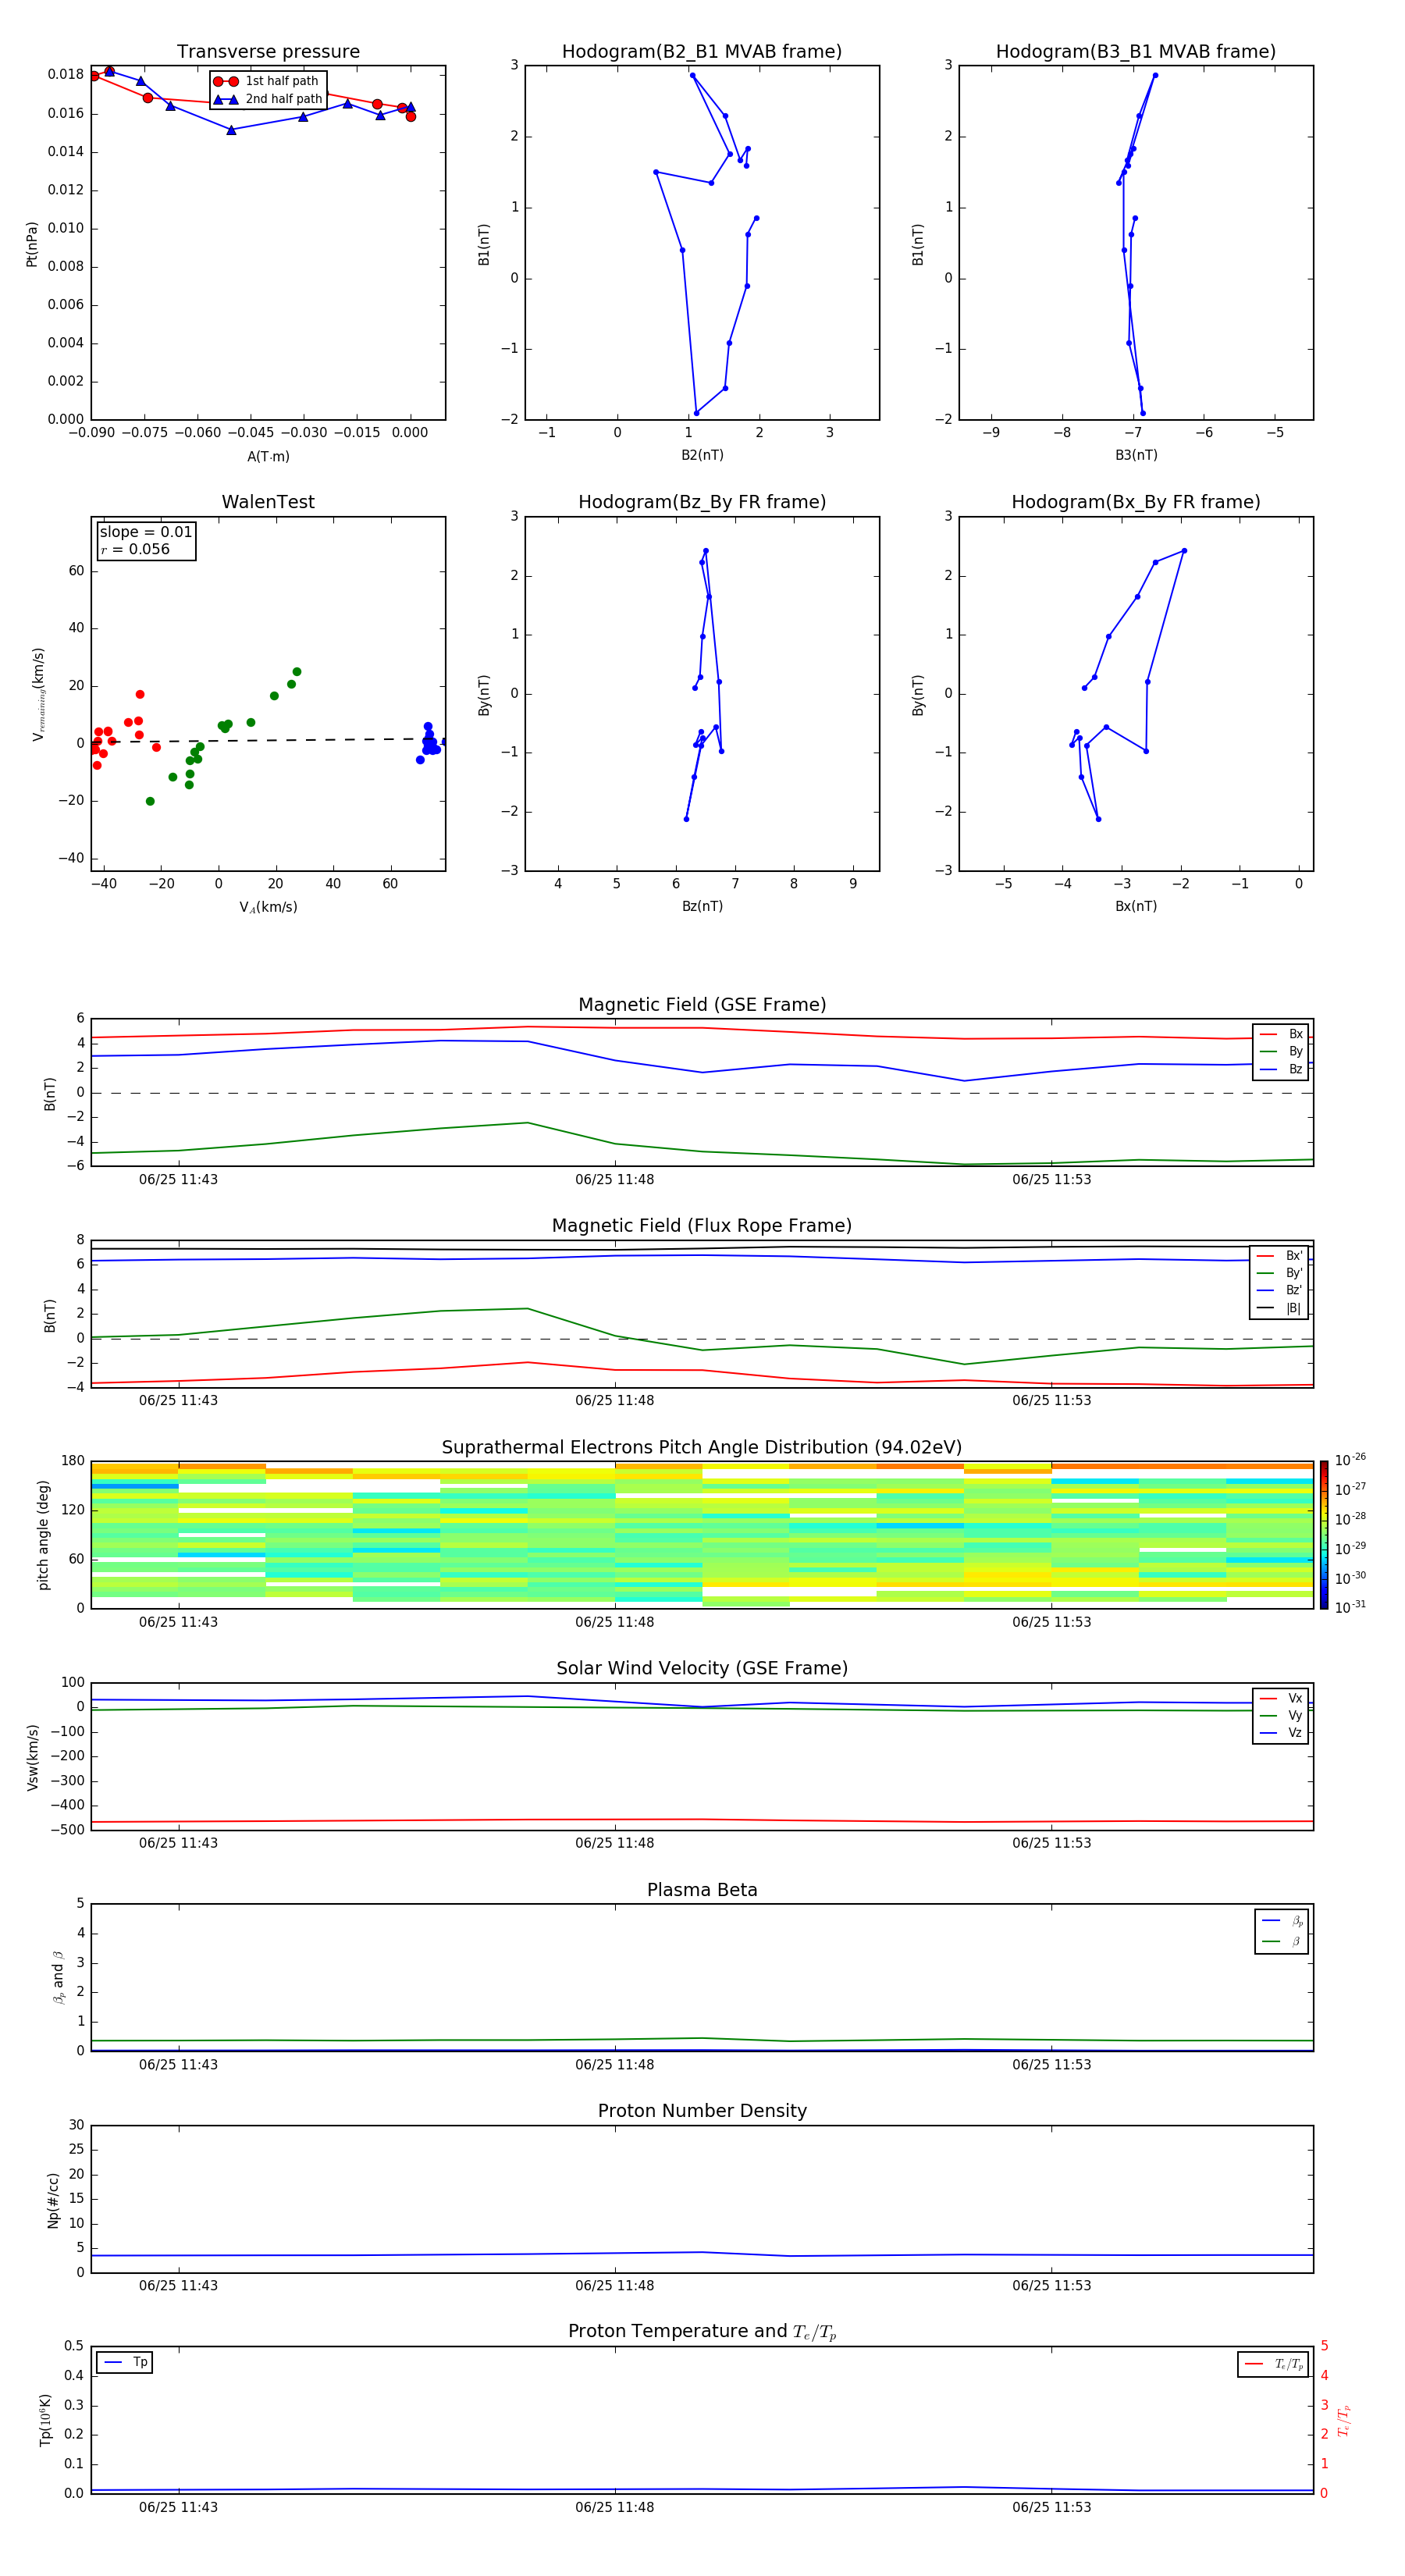Click 'Magnetic Field (Flux Rope Frame)' title
The width and height of the screenshot is (1405, 2576).
[702, 1226]
